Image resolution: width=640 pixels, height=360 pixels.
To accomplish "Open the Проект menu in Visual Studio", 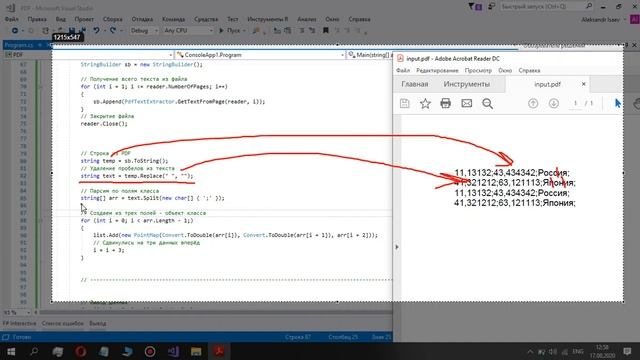I will pyautogui.click(x=84, y=19).
